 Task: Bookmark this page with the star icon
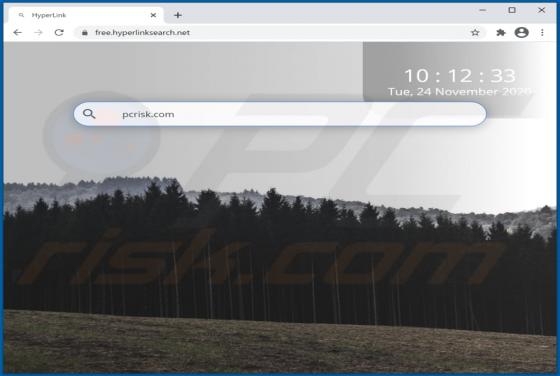click(x=475, y=32)
